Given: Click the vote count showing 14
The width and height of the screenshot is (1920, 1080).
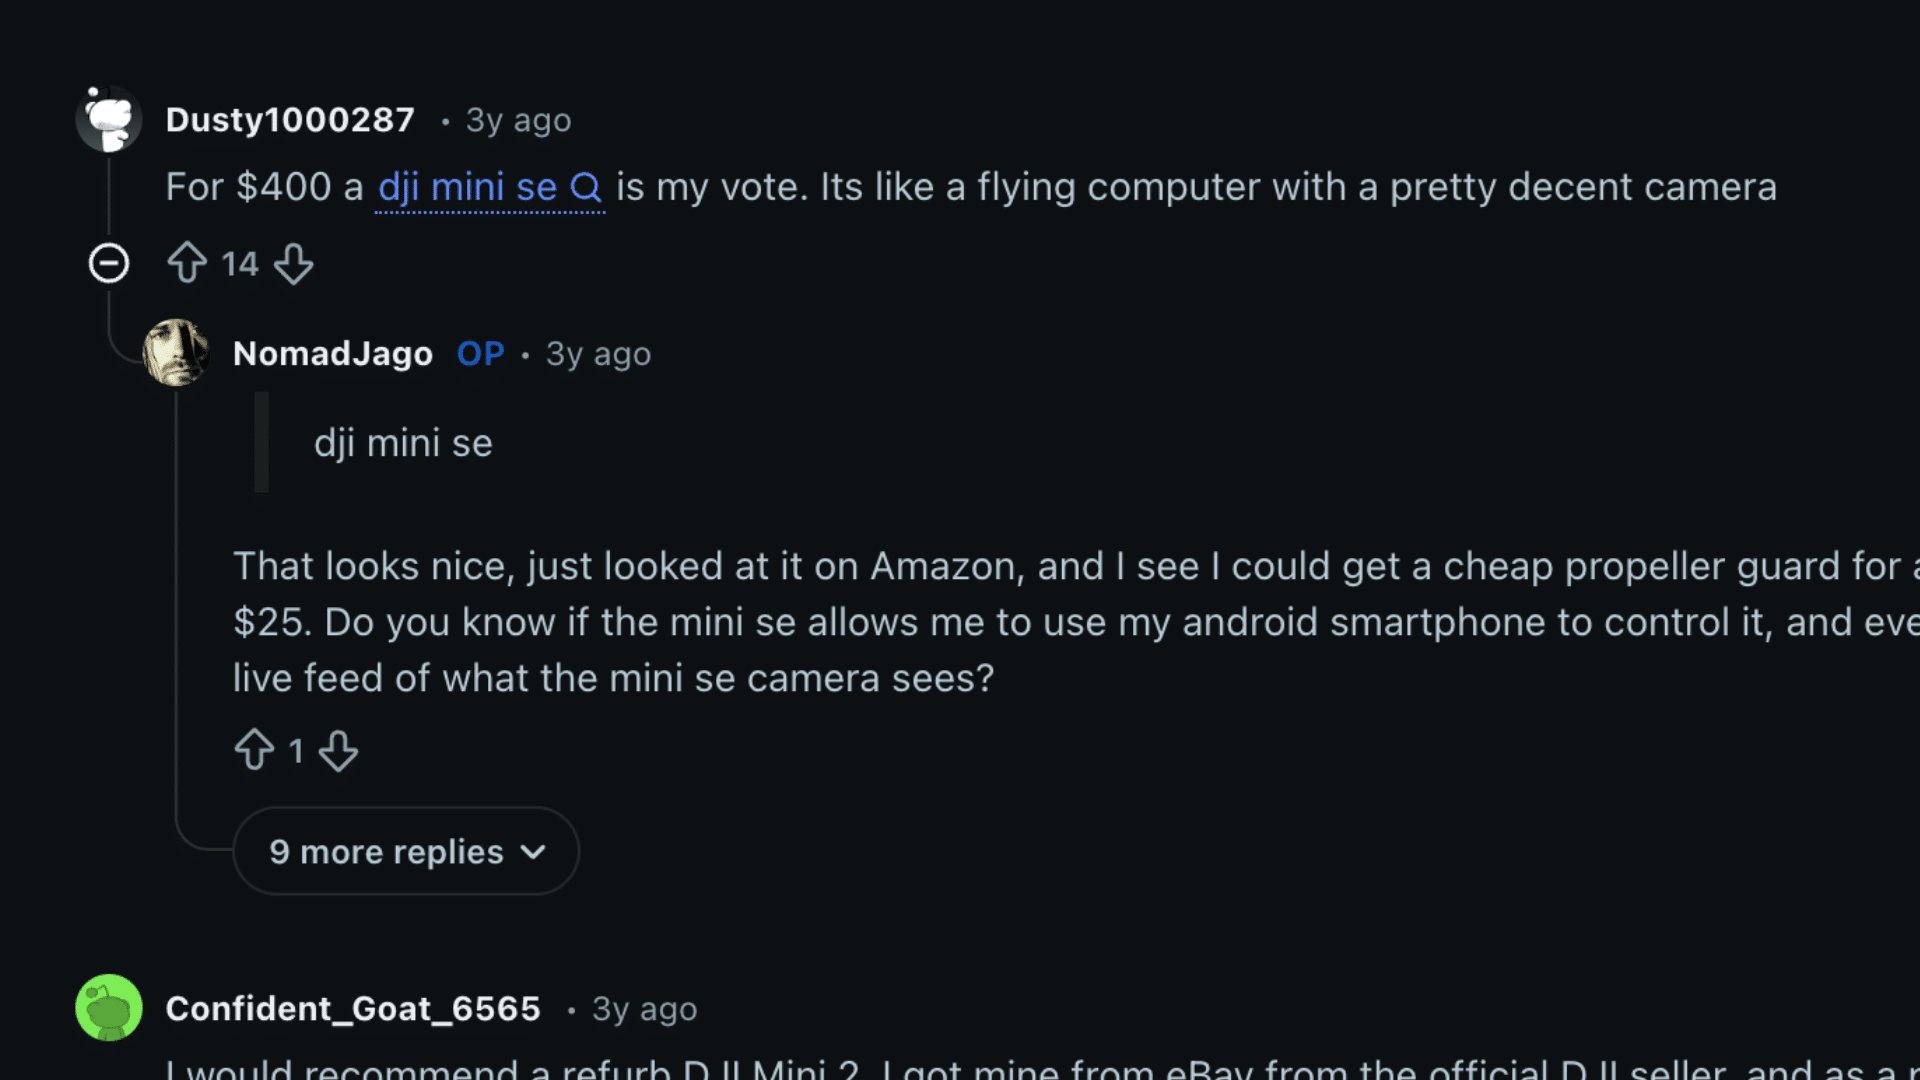Looking at the screenshot, I should point(240,263).
